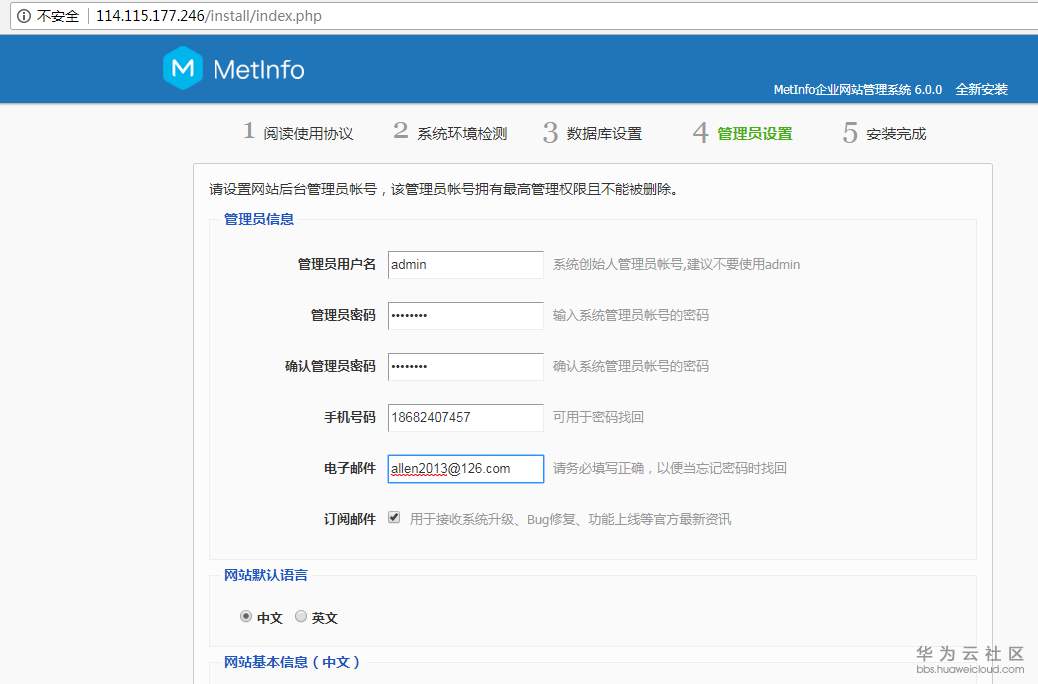The image size is (1038, 684).
Task: Go to step 1 阅读使用协议
Action: [298, 132]
